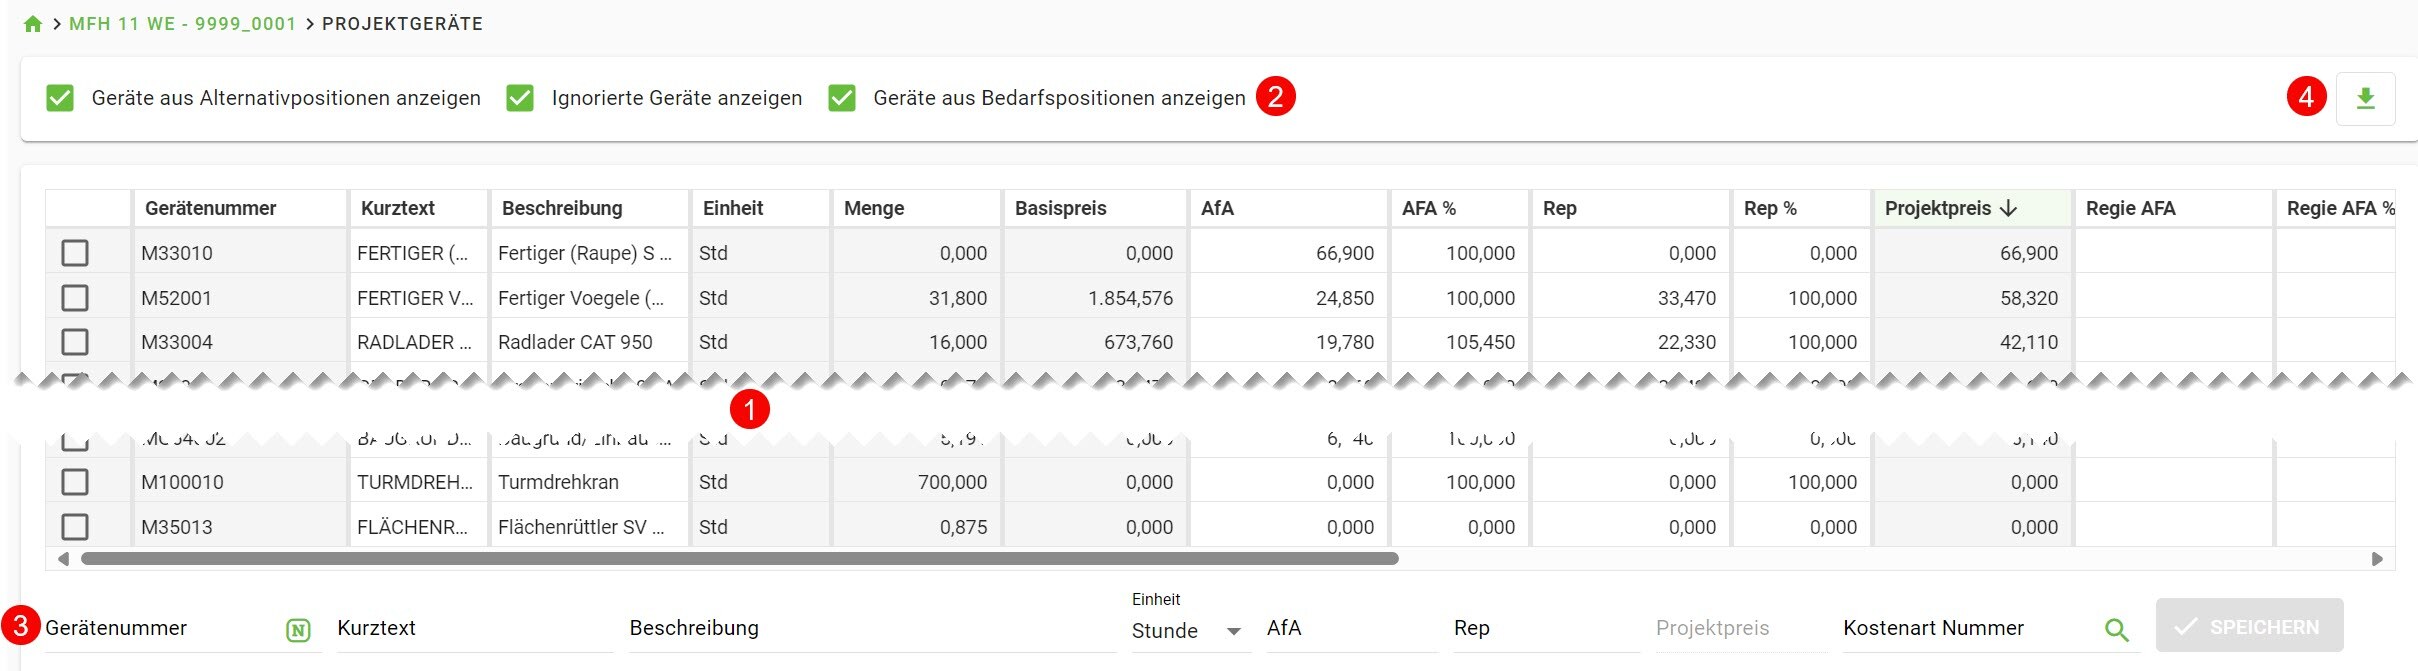The height and width of the screenshot is (671, 2418).
Task: Click the Speichern button
Action: 2249,626
